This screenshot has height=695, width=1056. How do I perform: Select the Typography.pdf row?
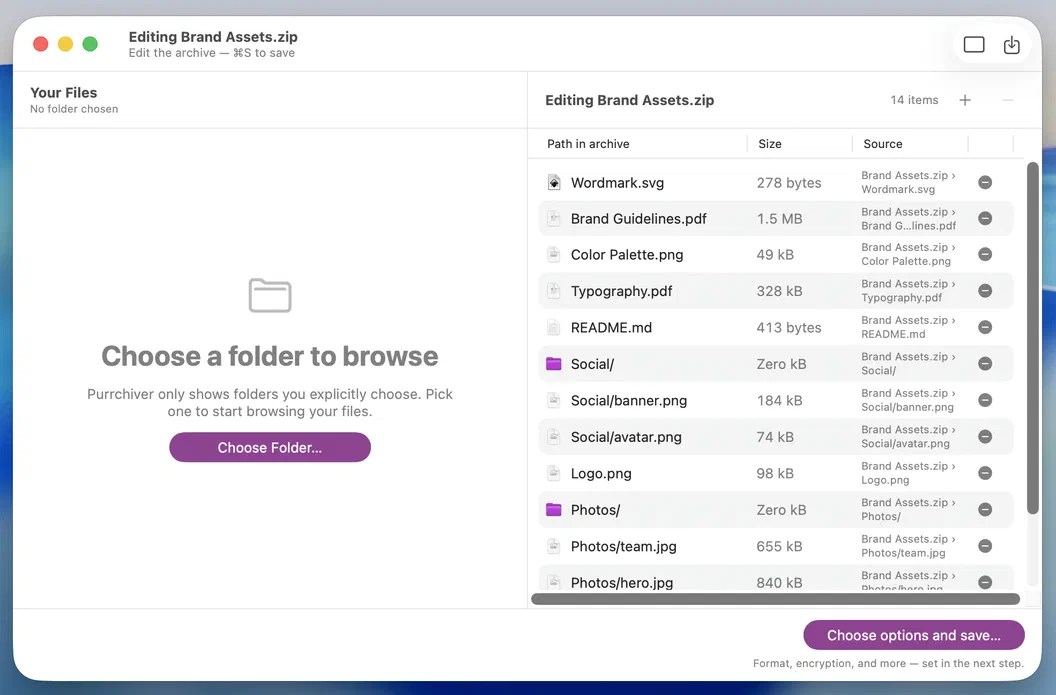776,291
